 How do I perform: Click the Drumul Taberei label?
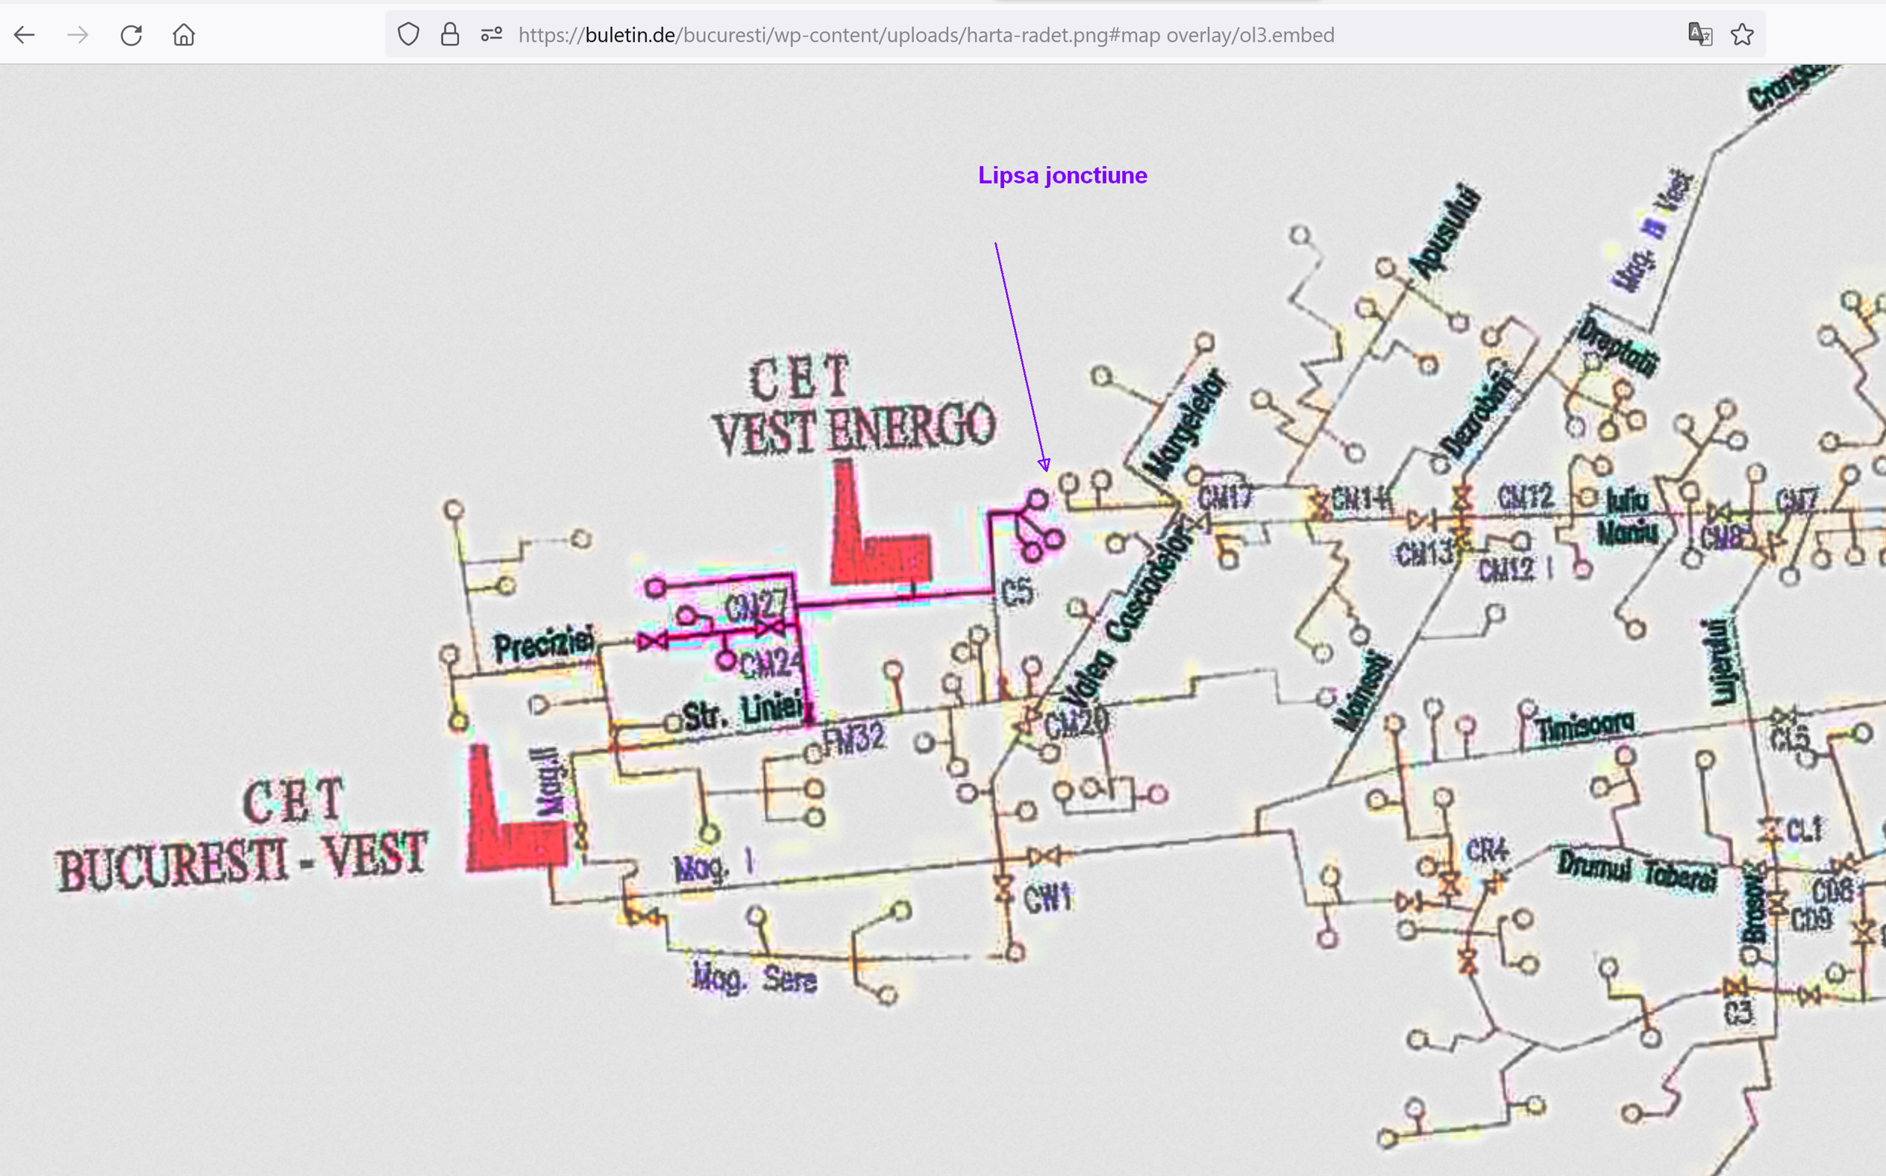(x=1636, y=870)
